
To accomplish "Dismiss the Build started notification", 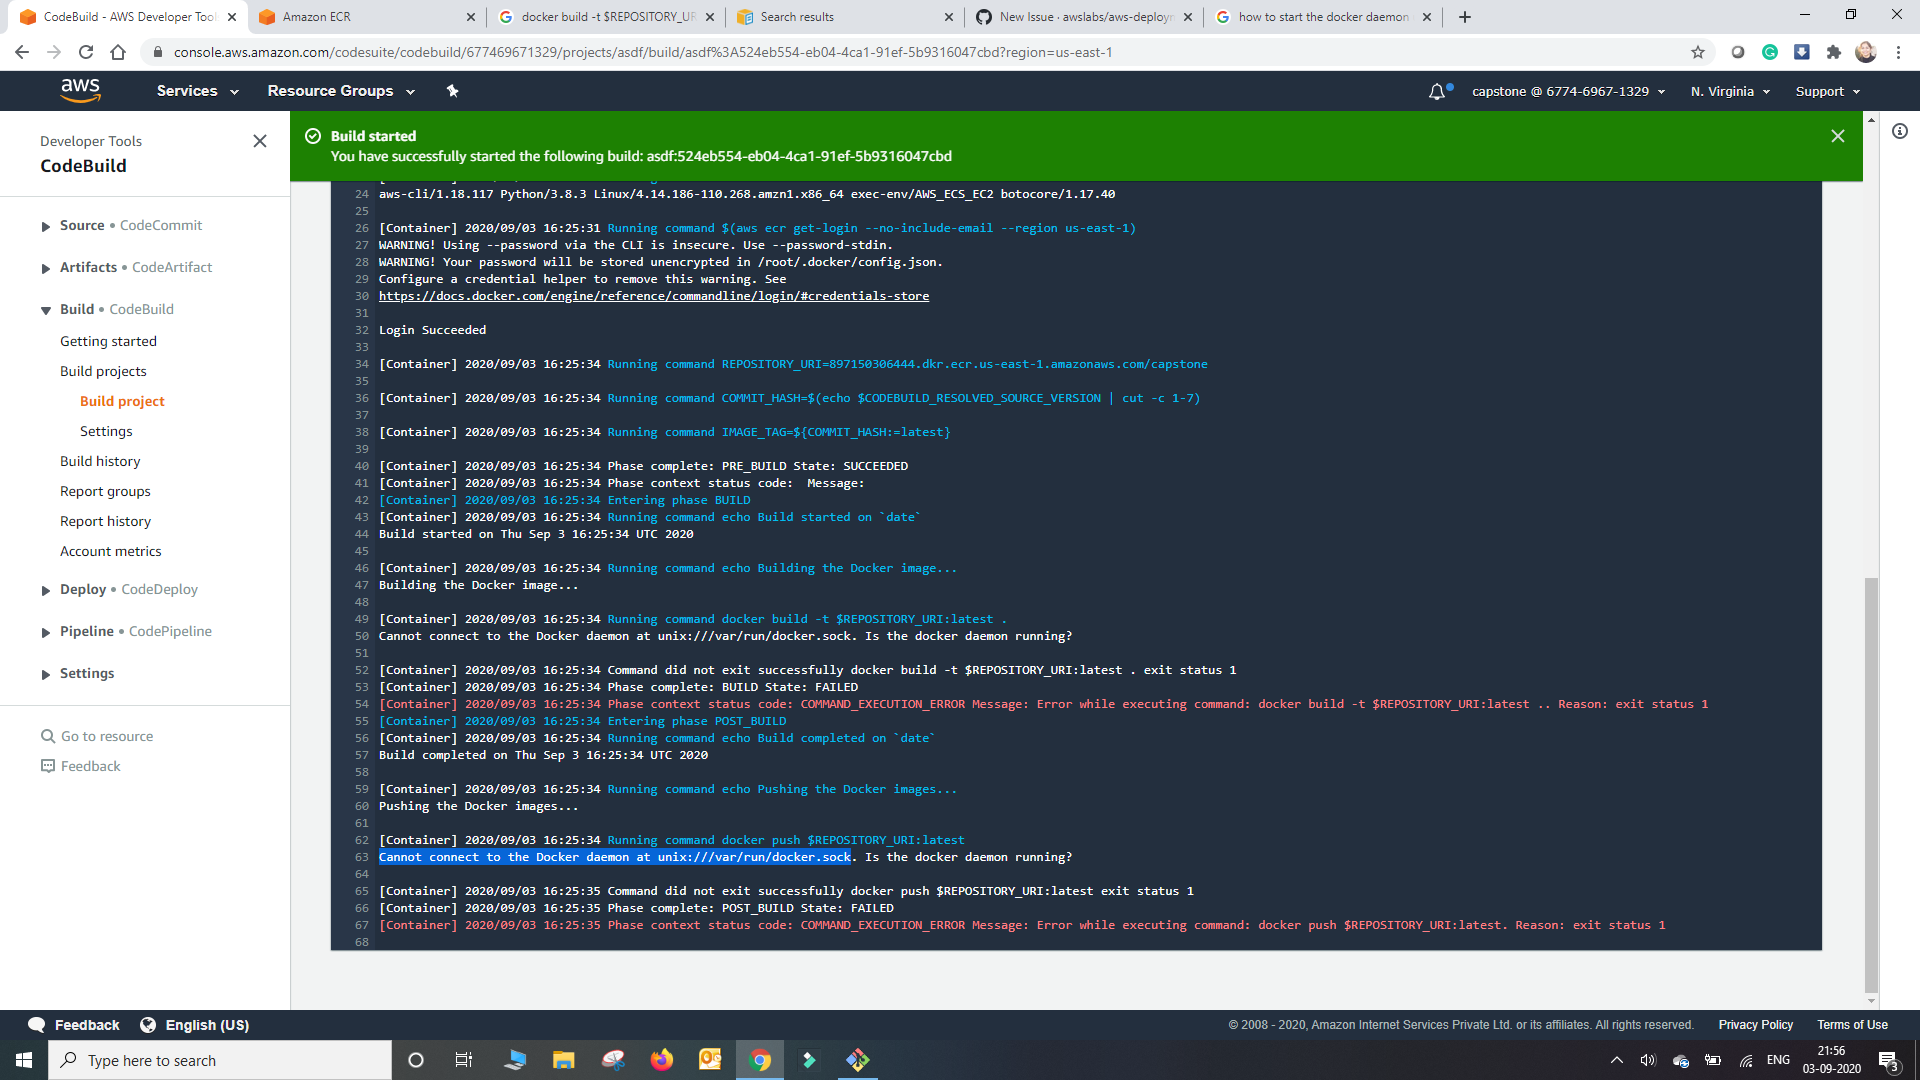I will [x=1838, y=136].
